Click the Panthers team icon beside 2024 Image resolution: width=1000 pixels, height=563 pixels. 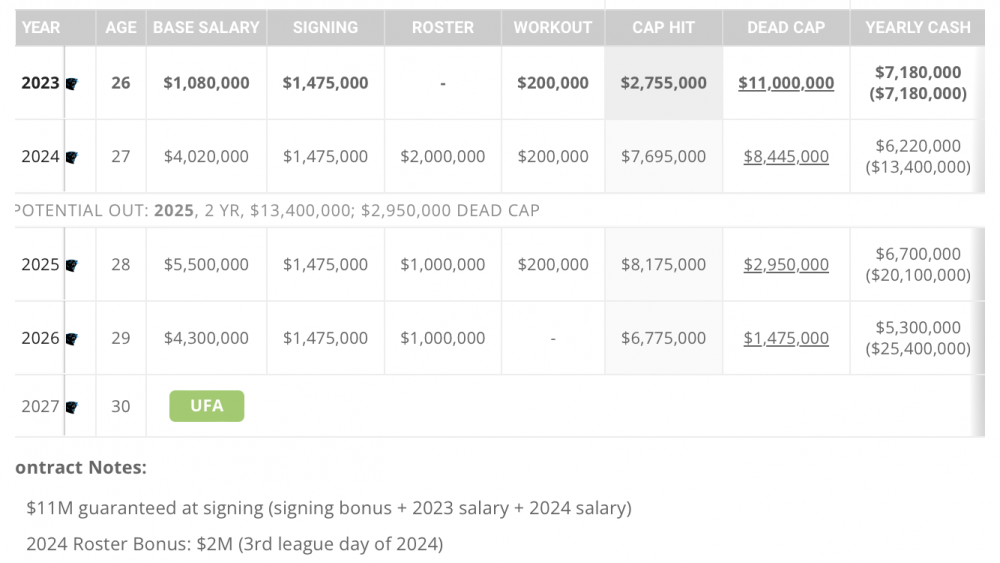click(72, 157)
